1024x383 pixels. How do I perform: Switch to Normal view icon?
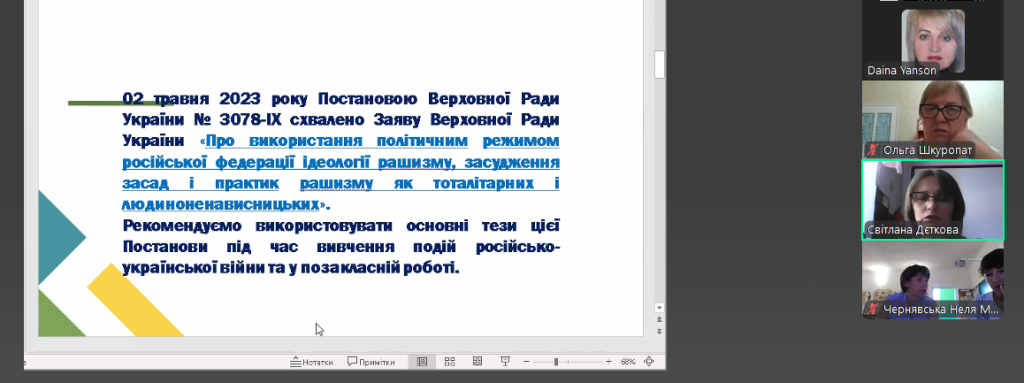pos(422,361)
